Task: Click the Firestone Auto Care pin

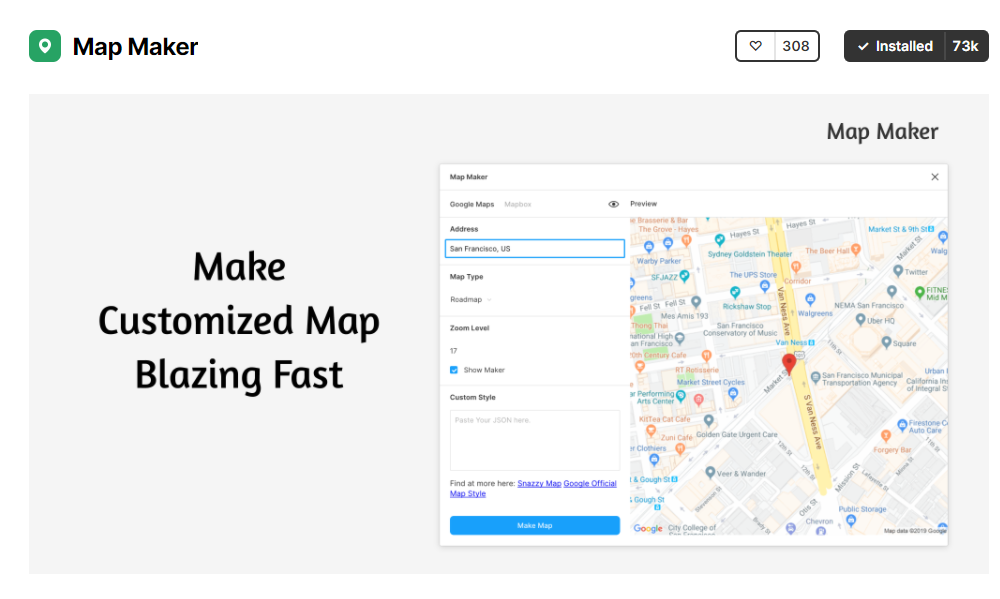Action: 902,425
